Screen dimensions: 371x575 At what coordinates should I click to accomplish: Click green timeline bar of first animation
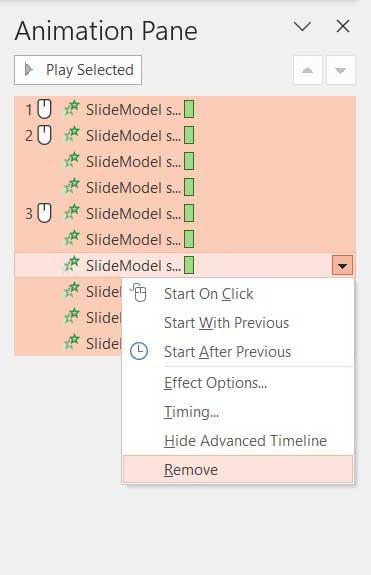pyautogui.click(x=189, y=109)
